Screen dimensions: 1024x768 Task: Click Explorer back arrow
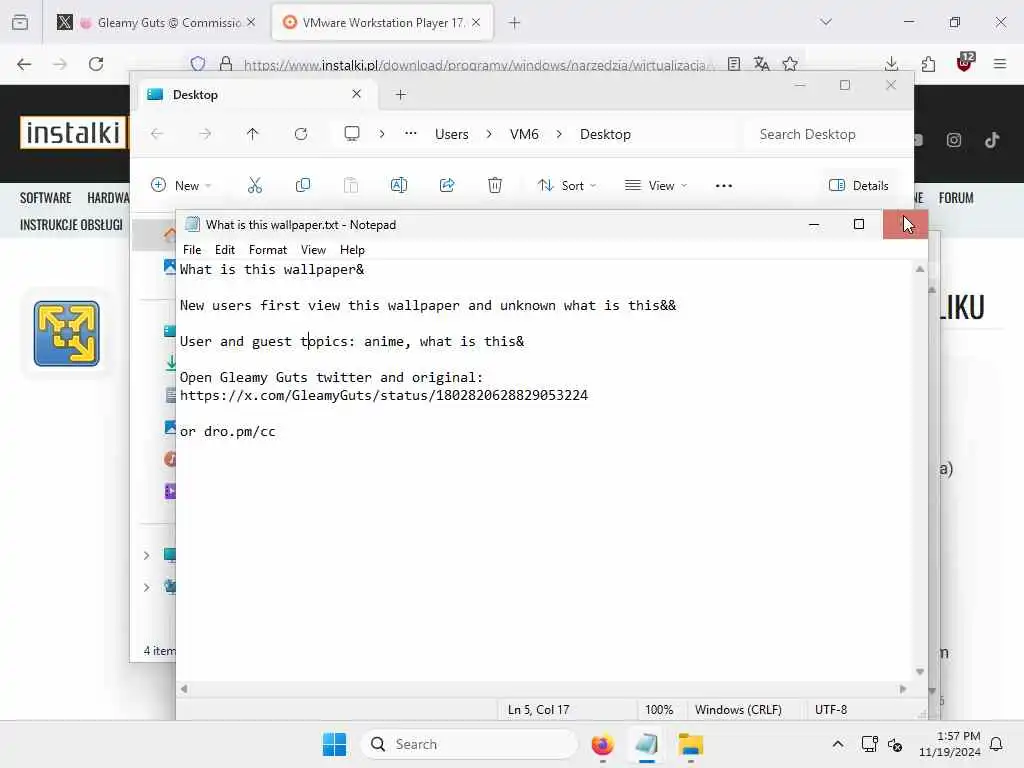[157, 134]
